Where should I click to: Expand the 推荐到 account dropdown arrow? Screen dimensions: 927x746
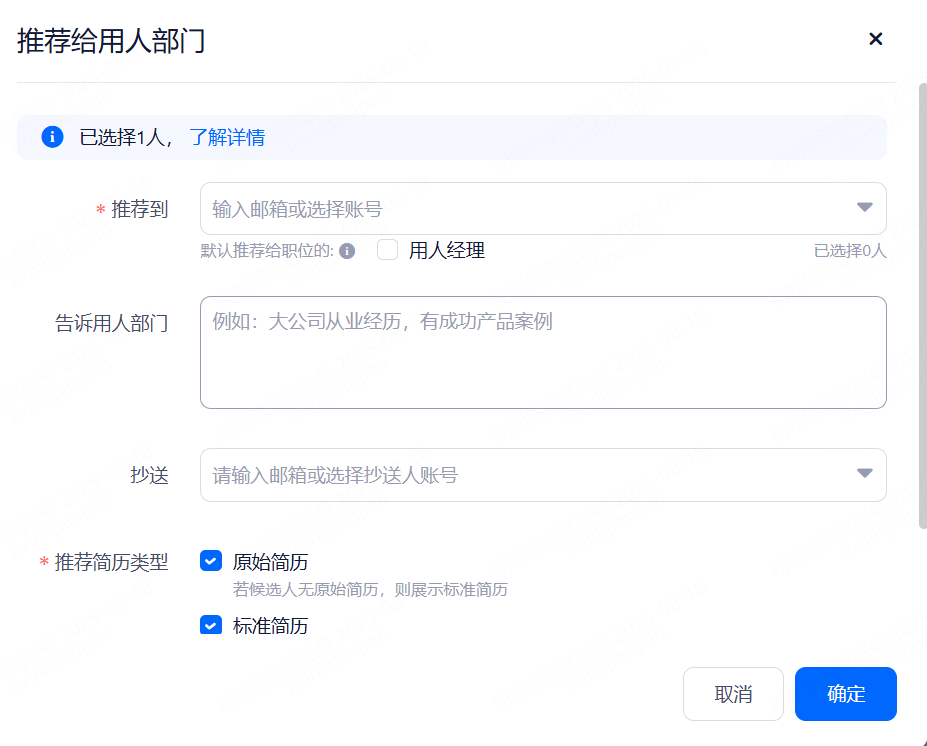pos(864,208)
